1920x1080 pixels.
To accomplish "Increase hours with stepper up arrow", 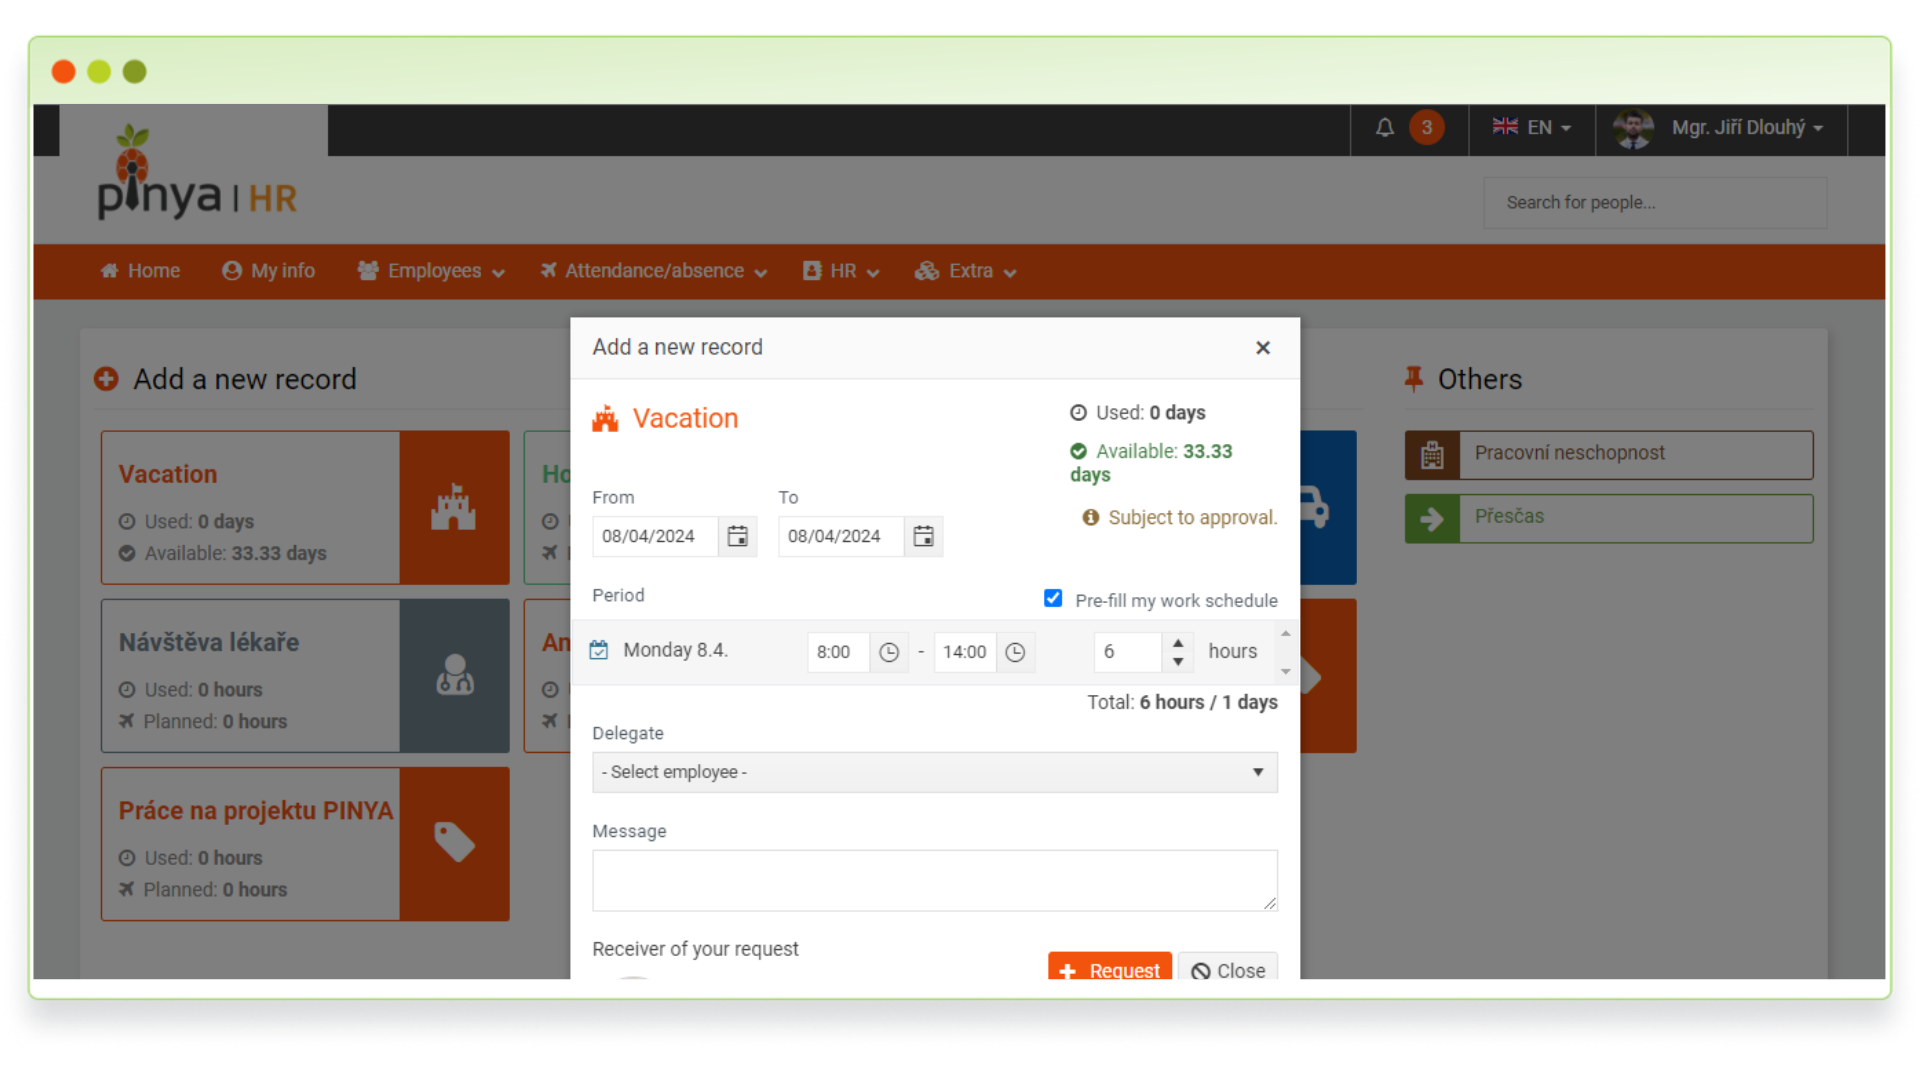I will 1178,643.
